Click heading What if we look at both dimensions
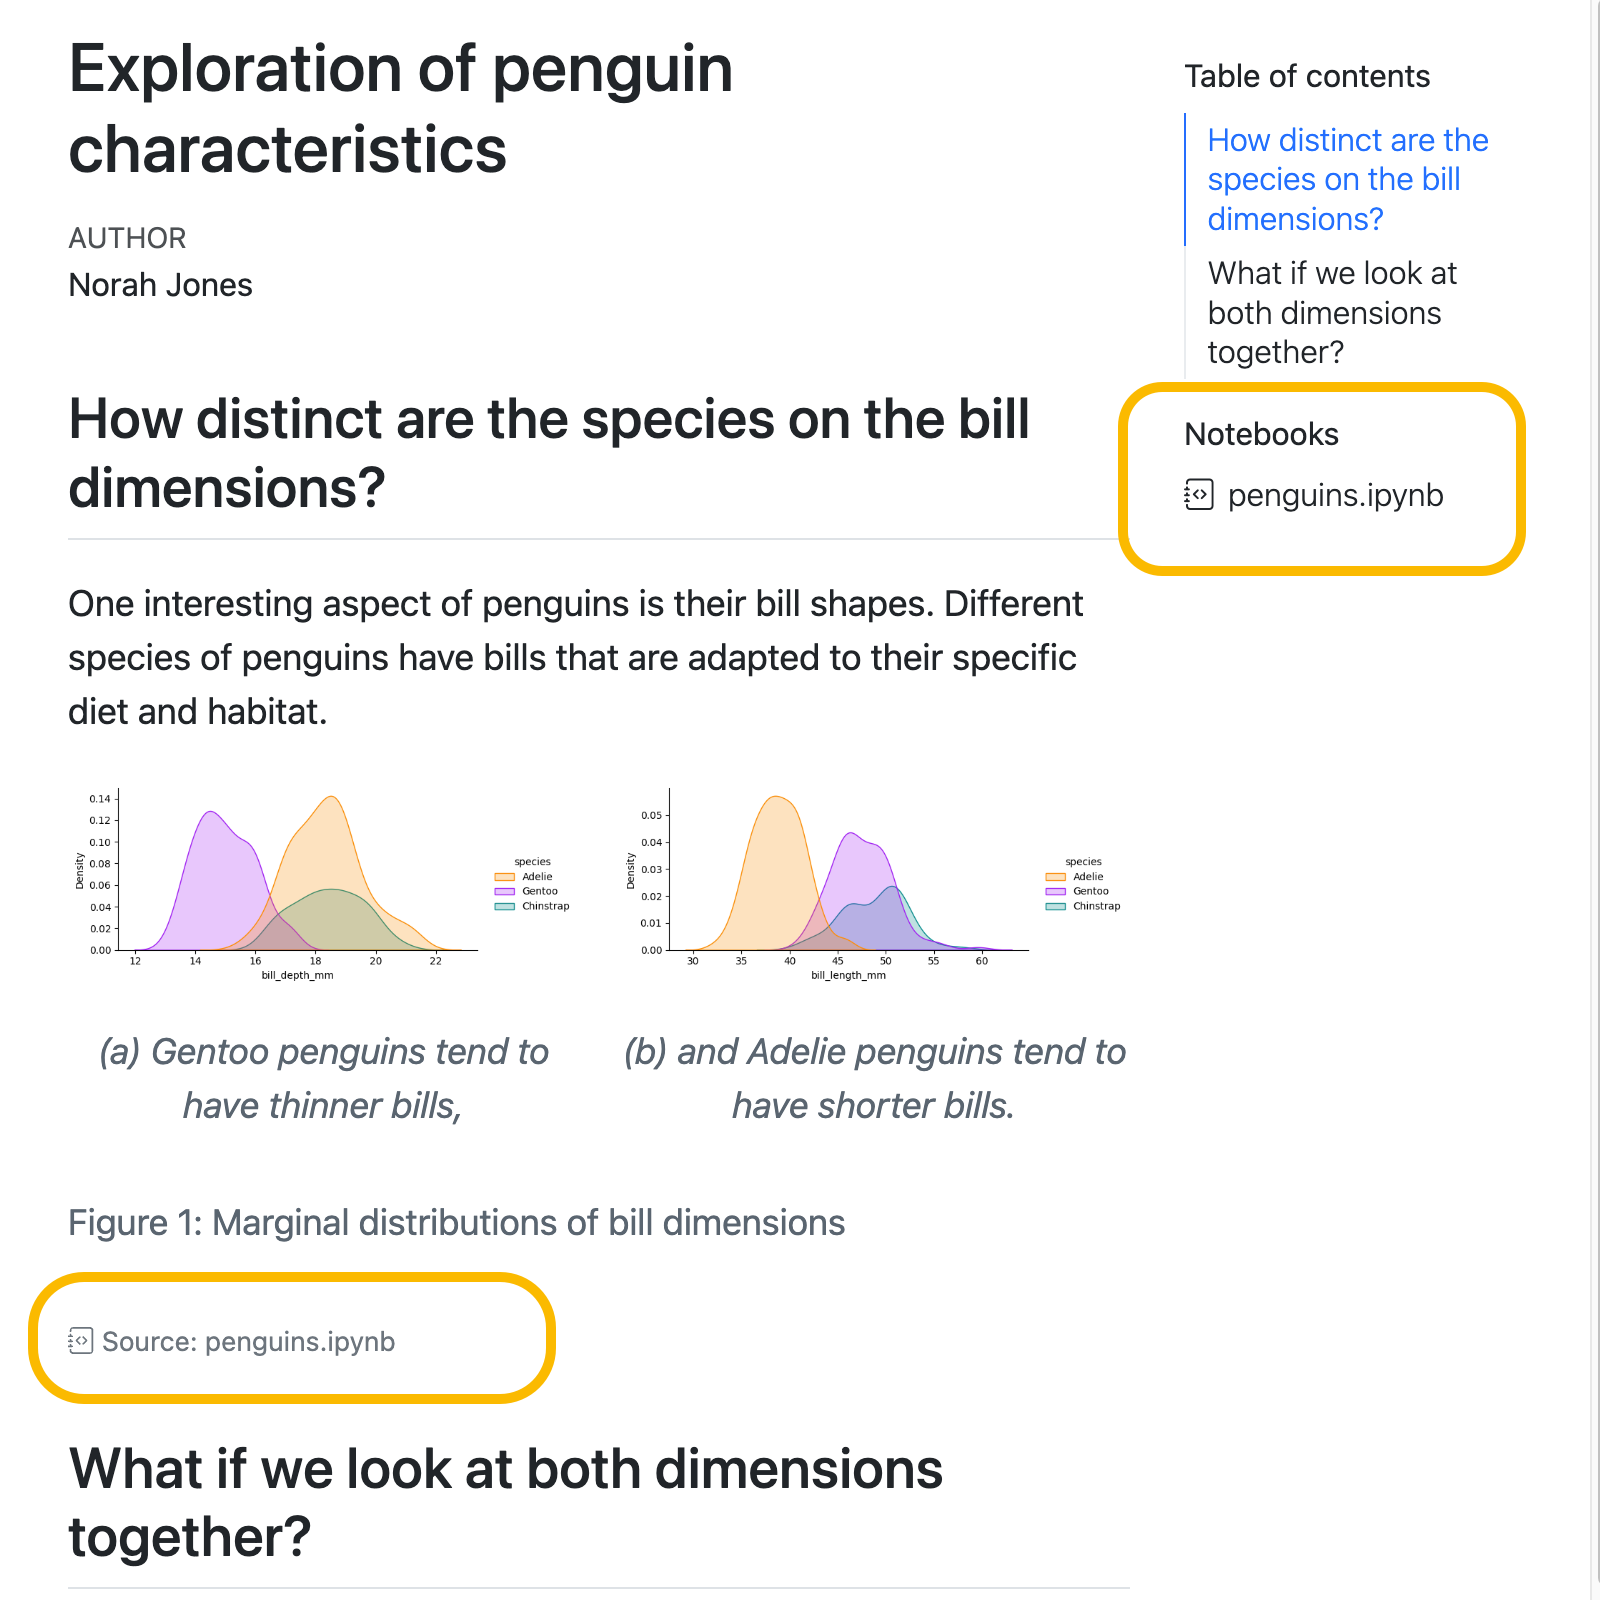 (505, 1498)
